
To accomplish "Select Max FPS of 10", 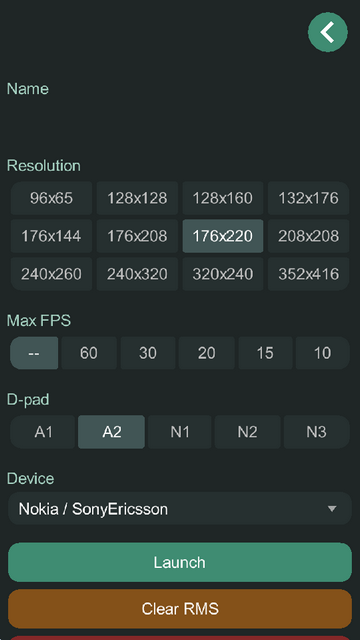I will point(322,353).
